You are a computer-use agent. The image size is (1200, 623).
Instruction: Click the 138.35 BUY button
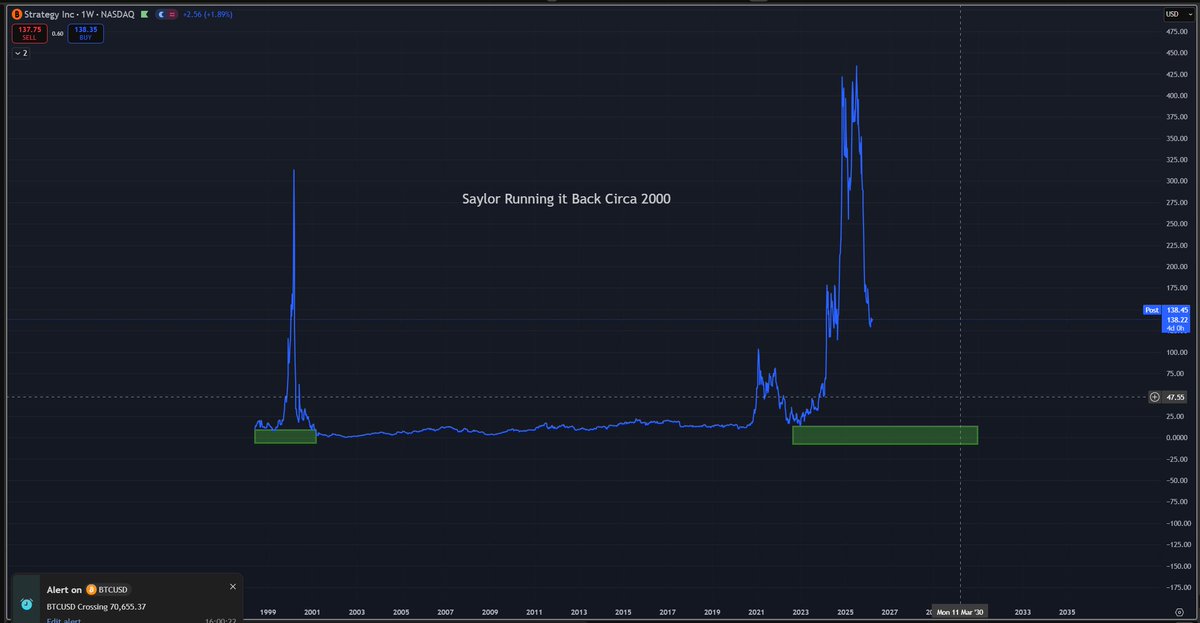pos(86,33)
